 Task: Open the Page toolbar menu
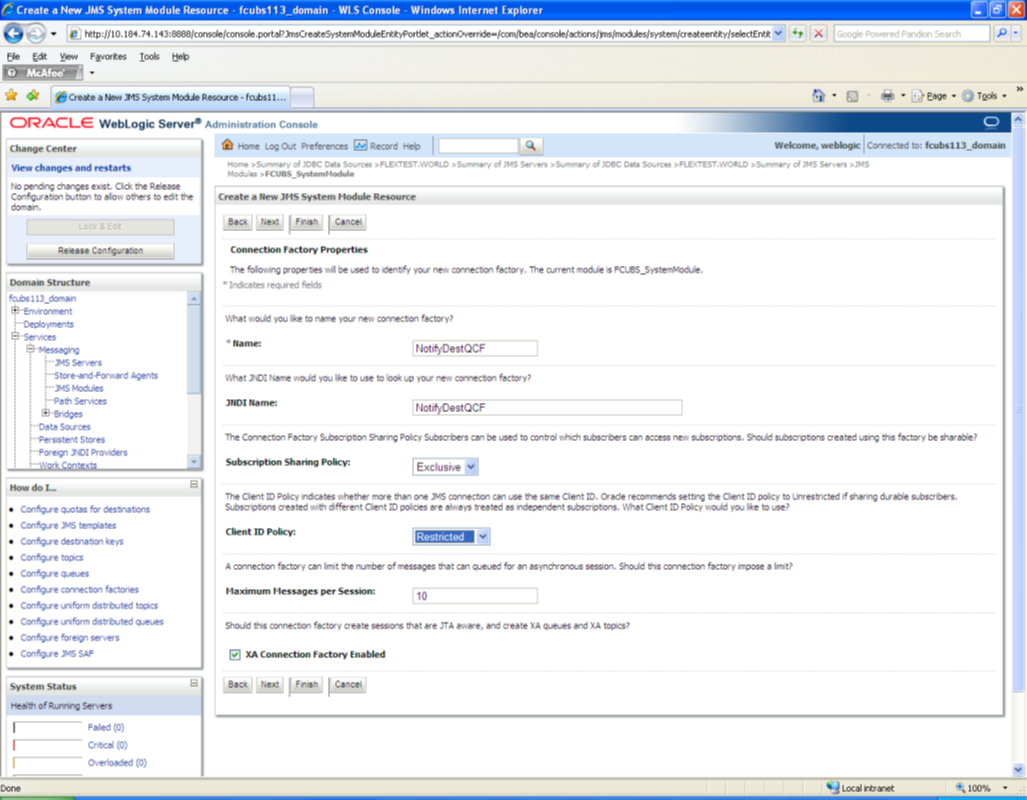(935, 96)
